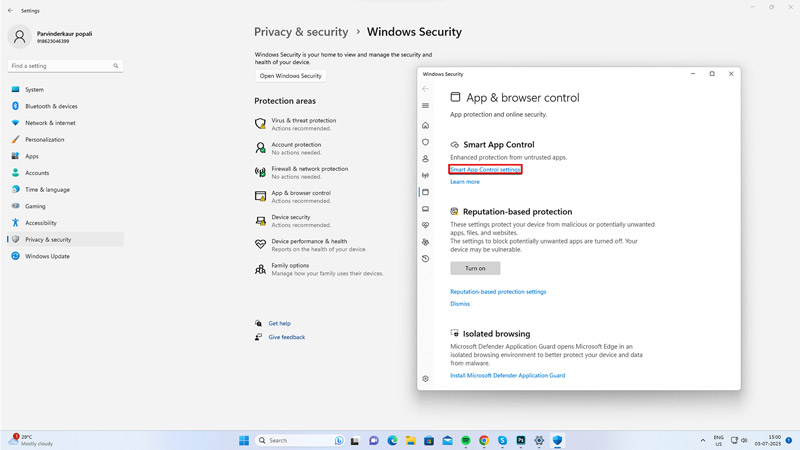
Task: Open Skype from taskbar
Action: [503, 440]
